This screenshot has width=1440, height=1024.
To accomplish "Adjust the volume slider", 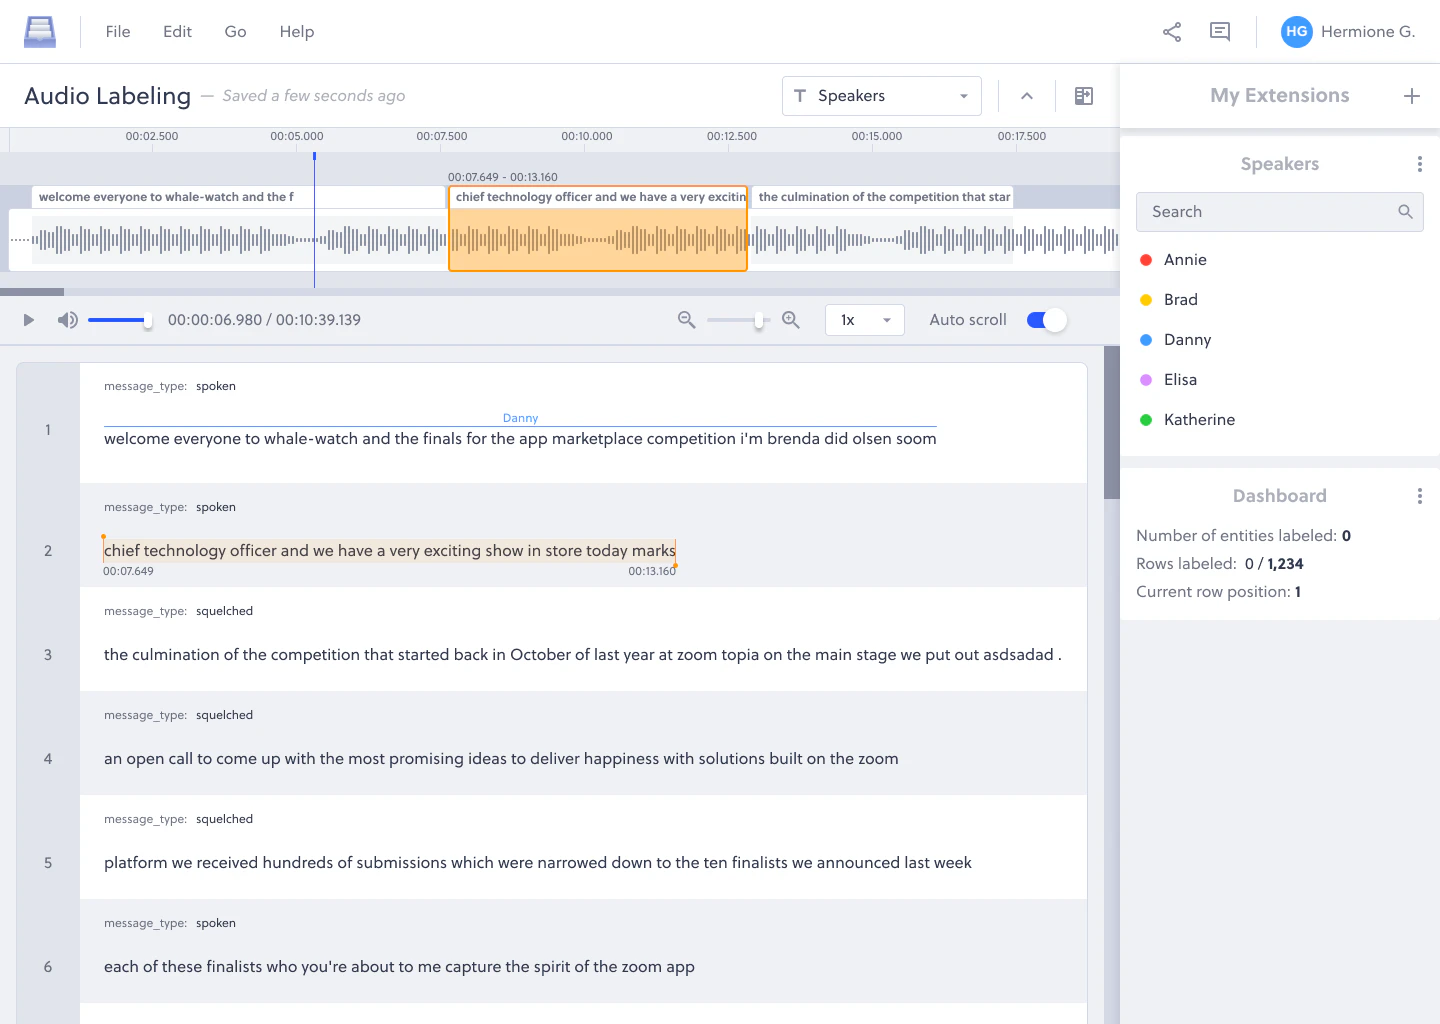I will coord(118,320).
